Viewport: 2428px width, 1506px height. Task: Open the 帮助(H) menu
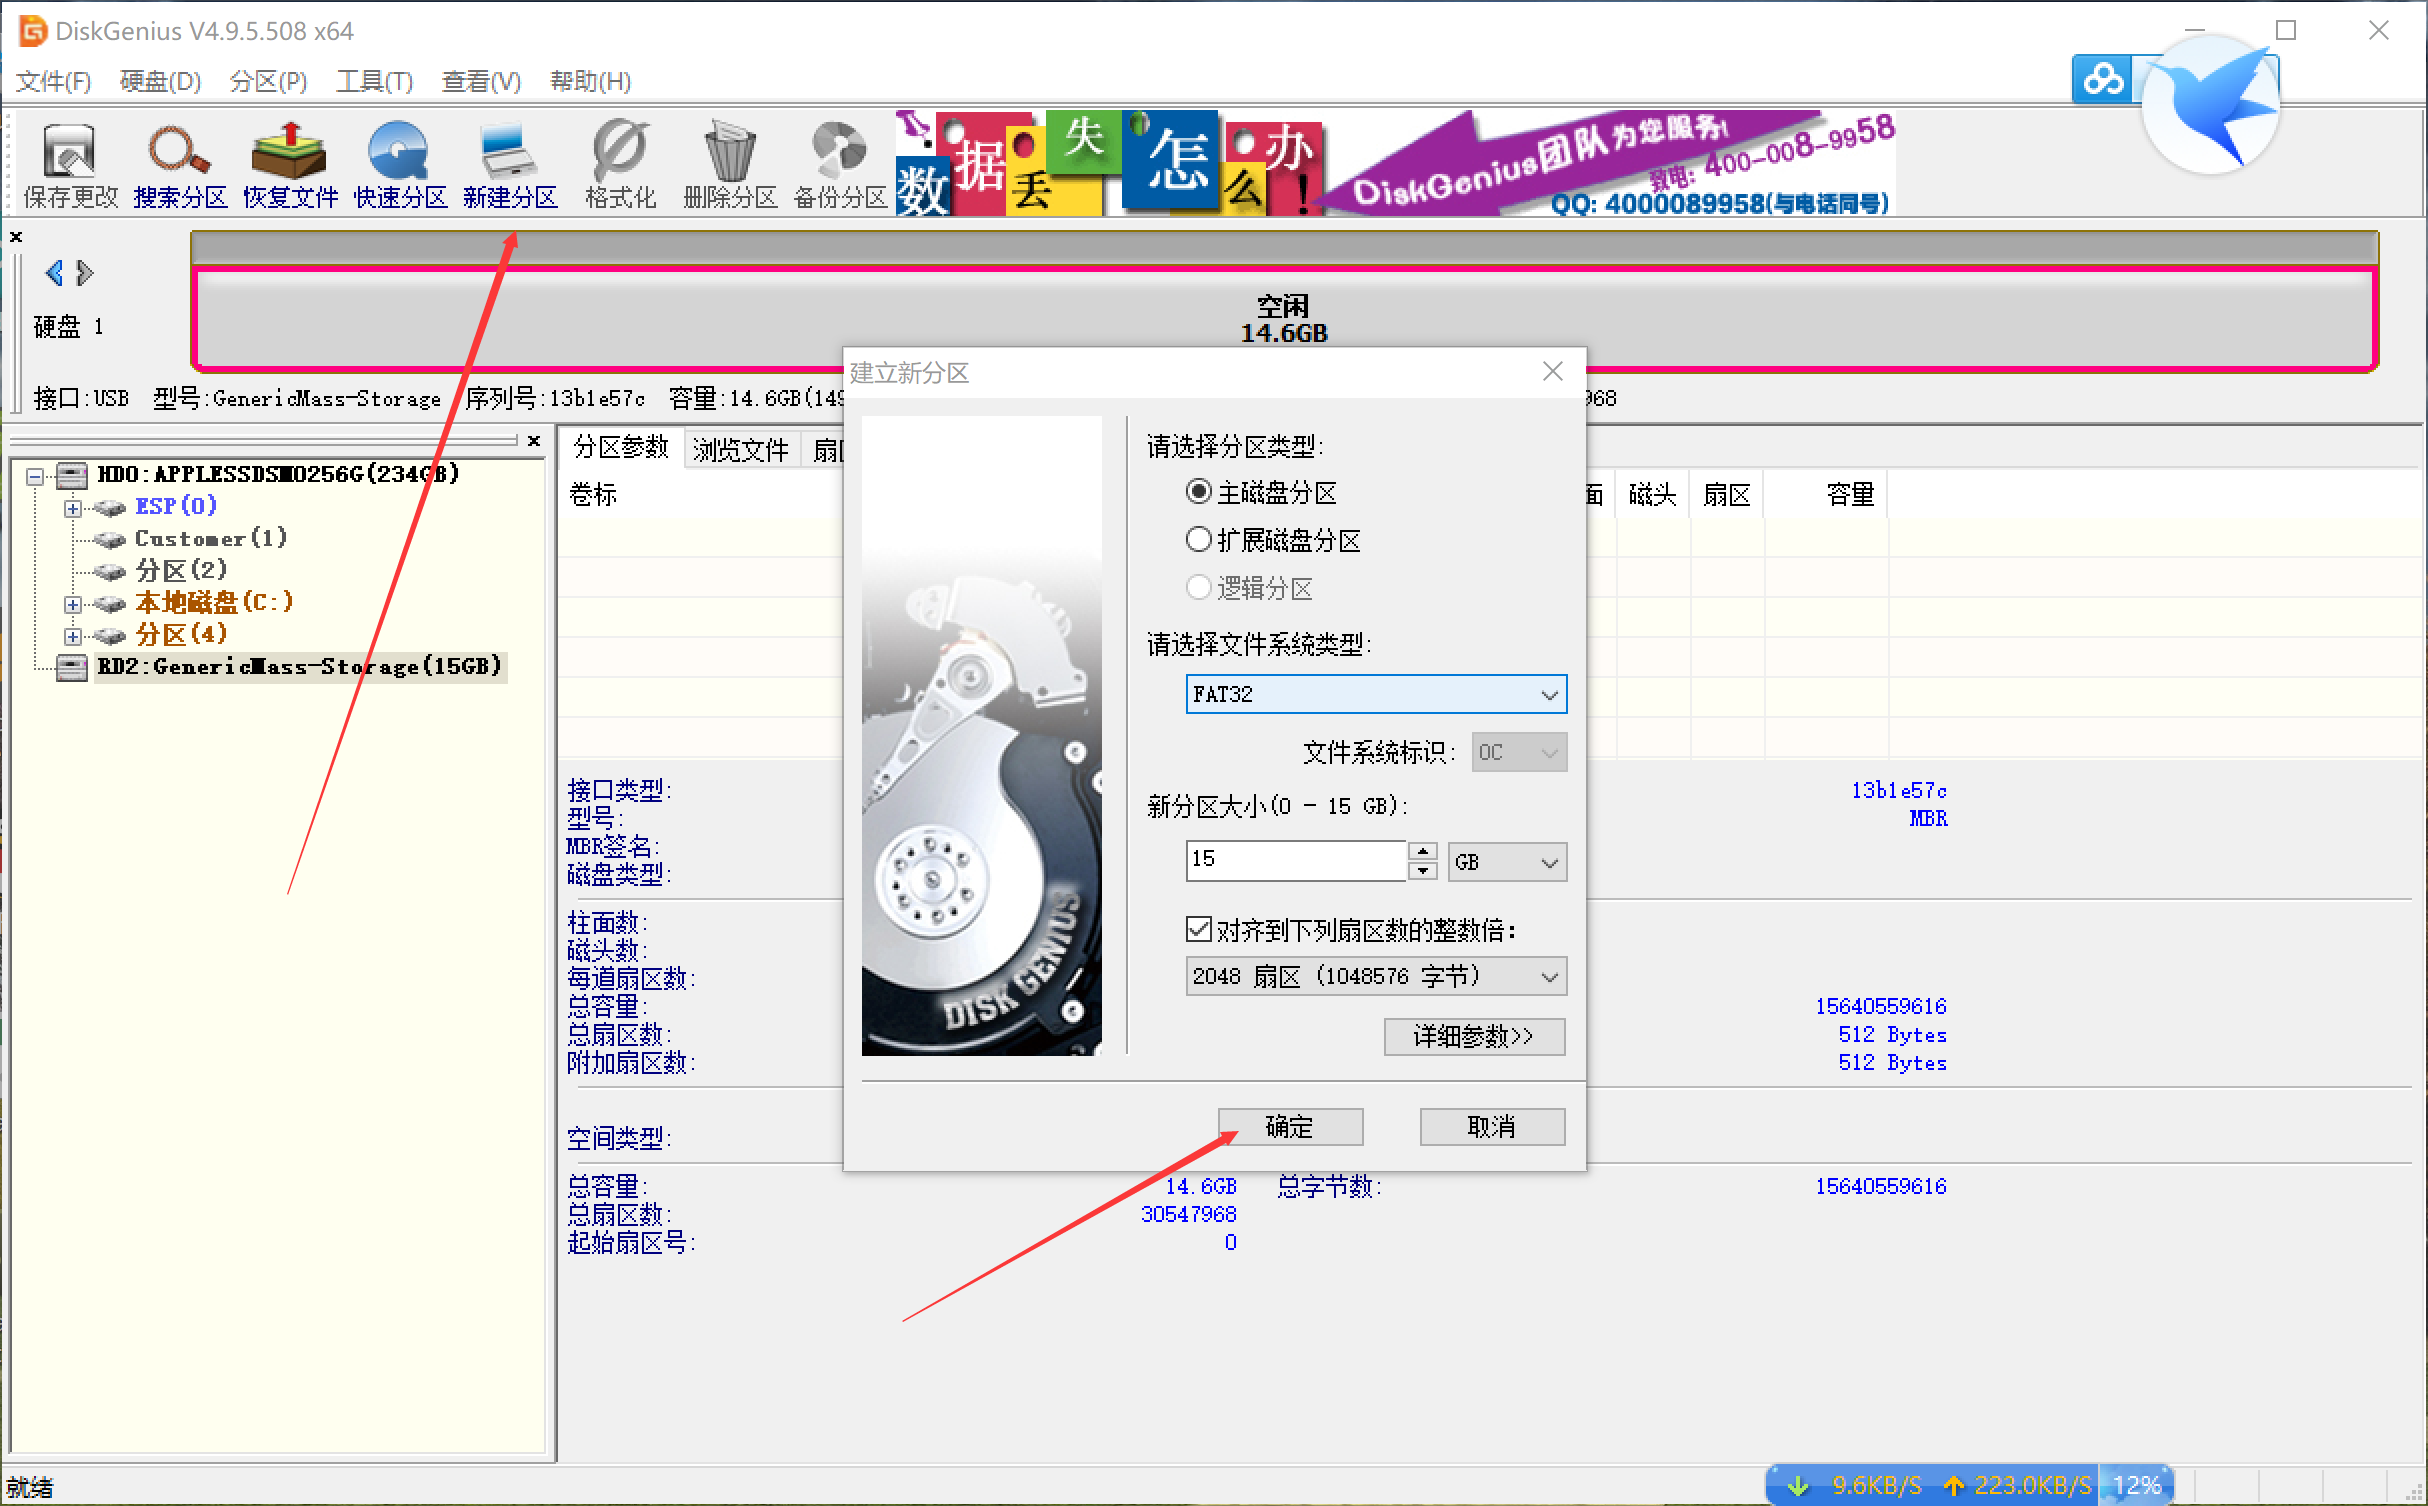click(590, 81)
